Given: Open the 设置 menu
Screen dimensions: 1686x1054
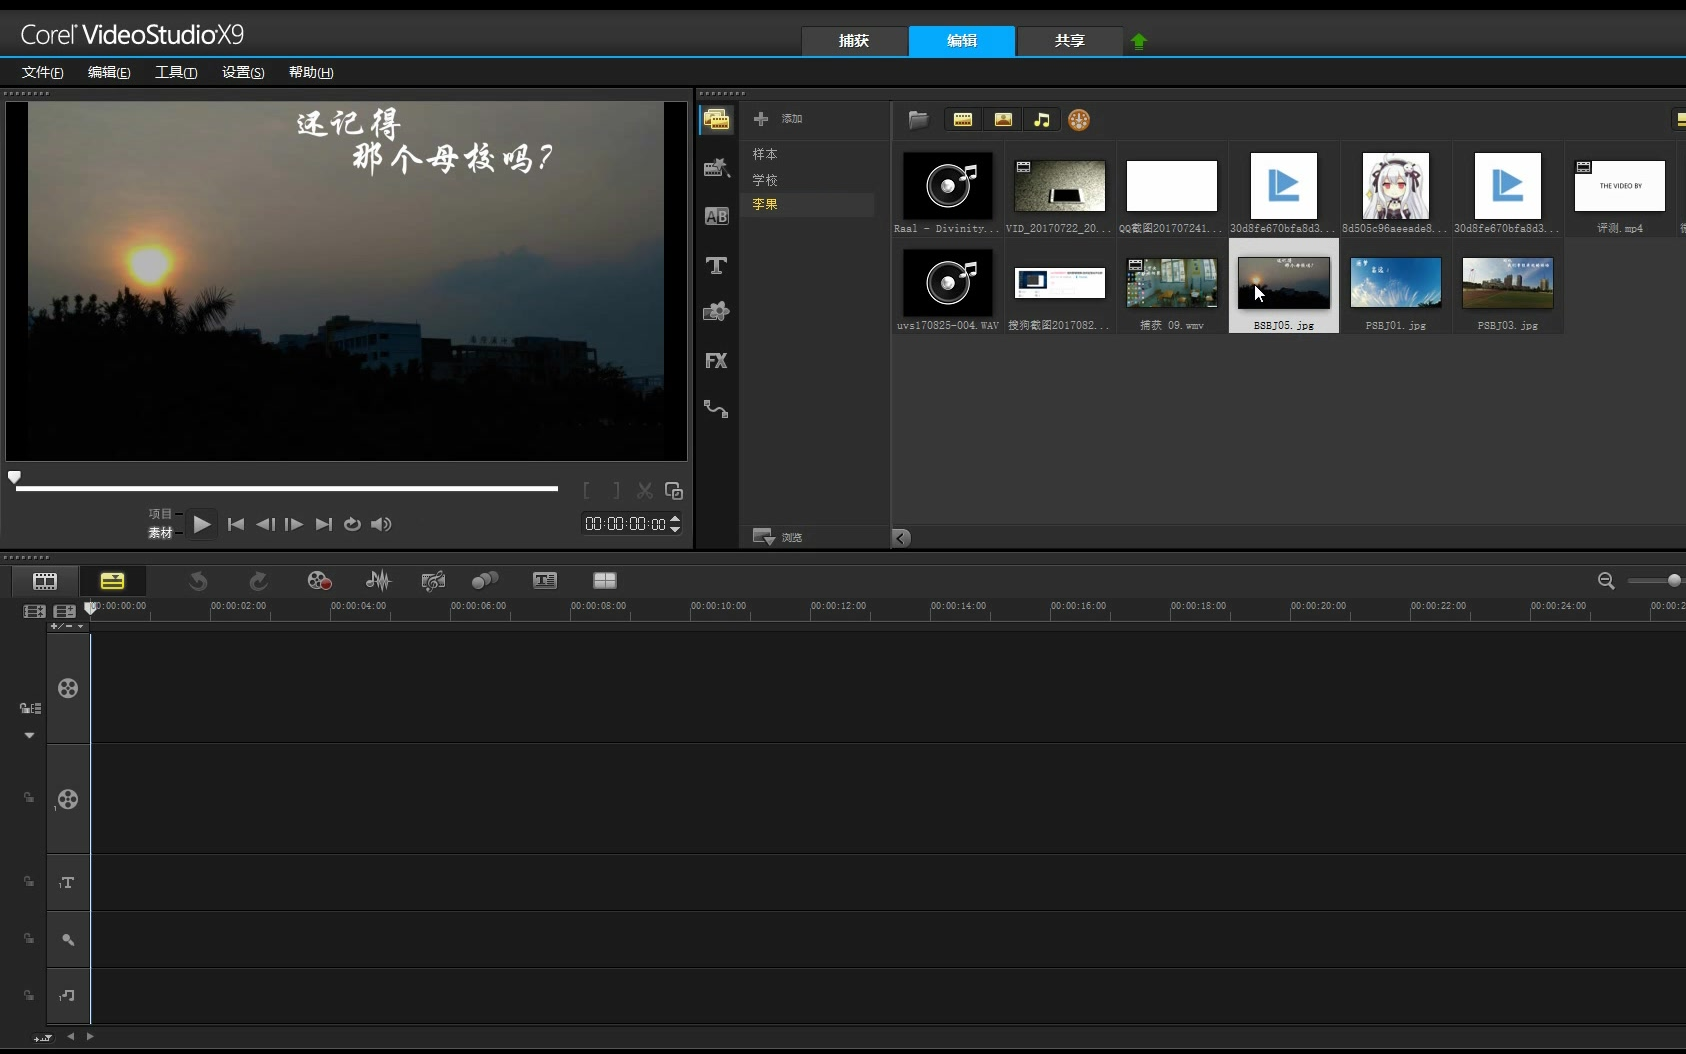Looking at the screenshot, I should (x=243, y=72).
